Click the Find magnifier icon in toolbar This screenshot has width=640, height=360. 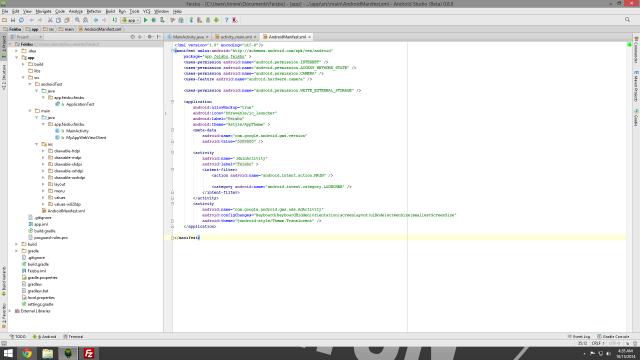point(77,20)
